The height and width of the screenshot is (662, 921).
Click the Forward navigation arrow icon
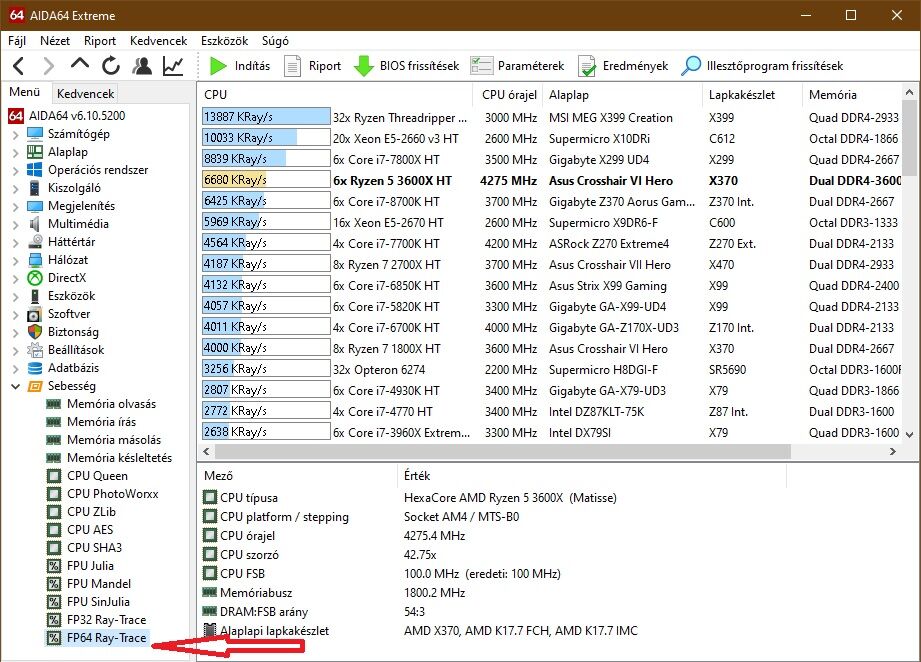pyautogui.click(x=49, y=66)
